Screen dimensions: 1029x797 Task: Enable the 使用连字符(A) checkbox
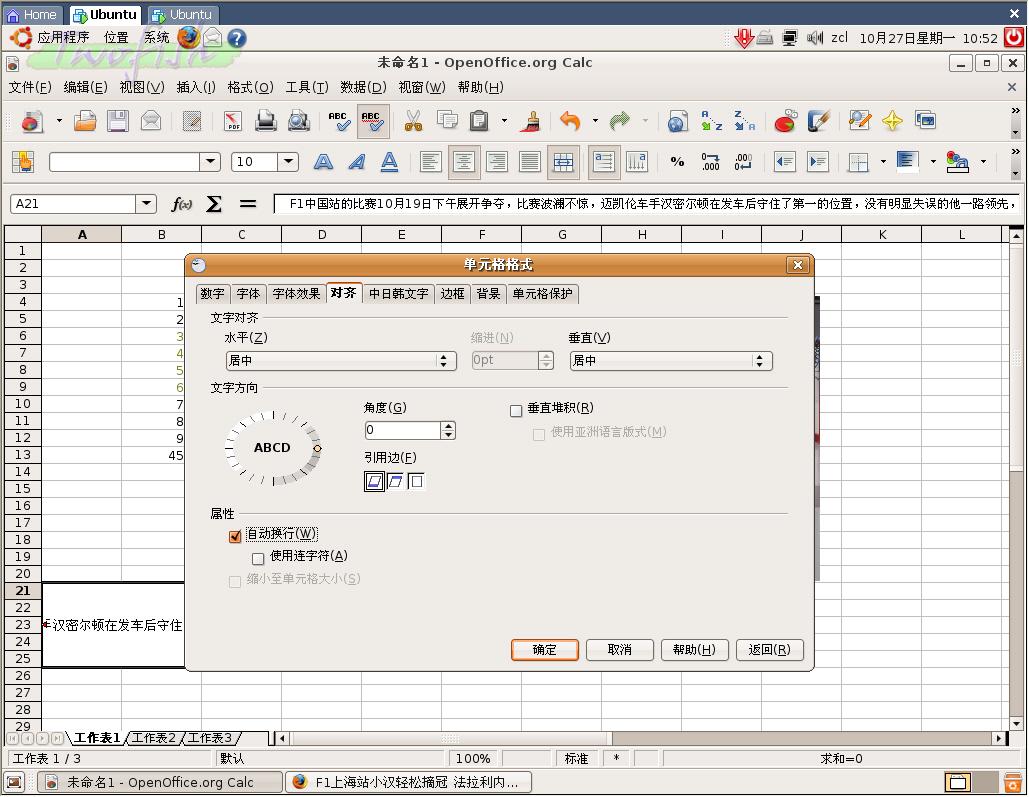coord(258,559)
